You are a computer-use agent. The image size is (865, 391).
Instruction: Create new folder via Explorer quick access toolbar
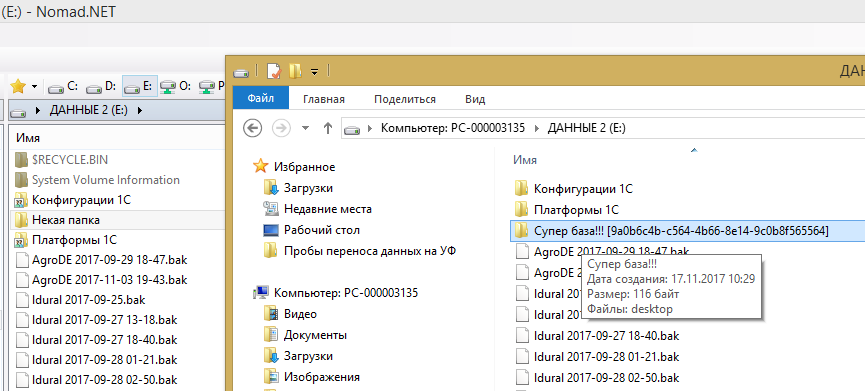pos(296,71)
